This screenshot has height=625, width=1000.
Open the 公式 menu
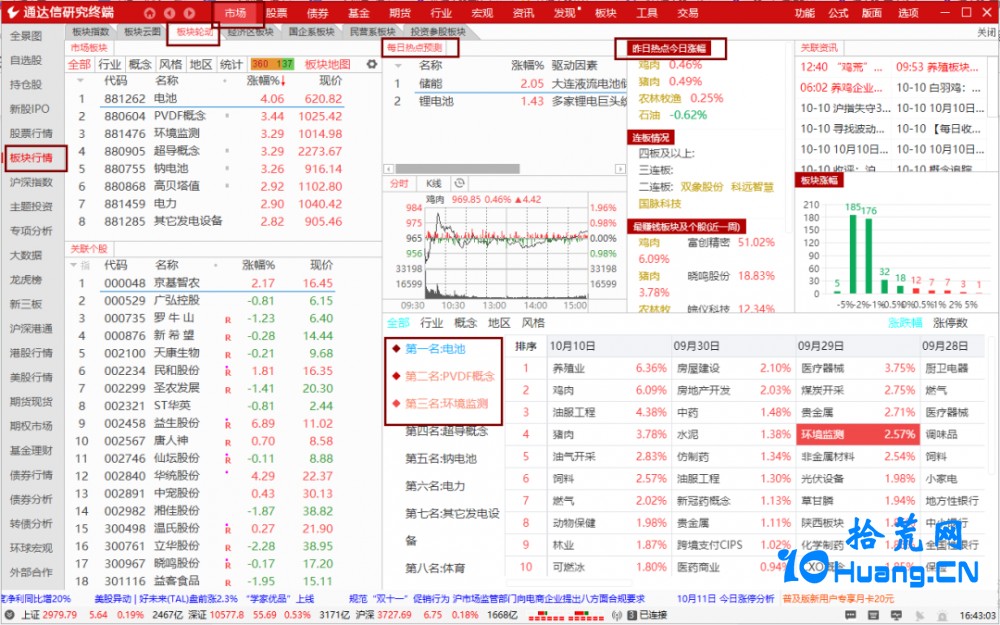click(x=838, y=13)
